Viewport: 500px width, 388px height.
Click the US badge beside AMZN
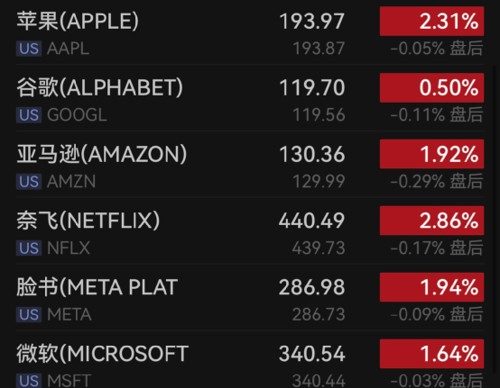[29, 182]
